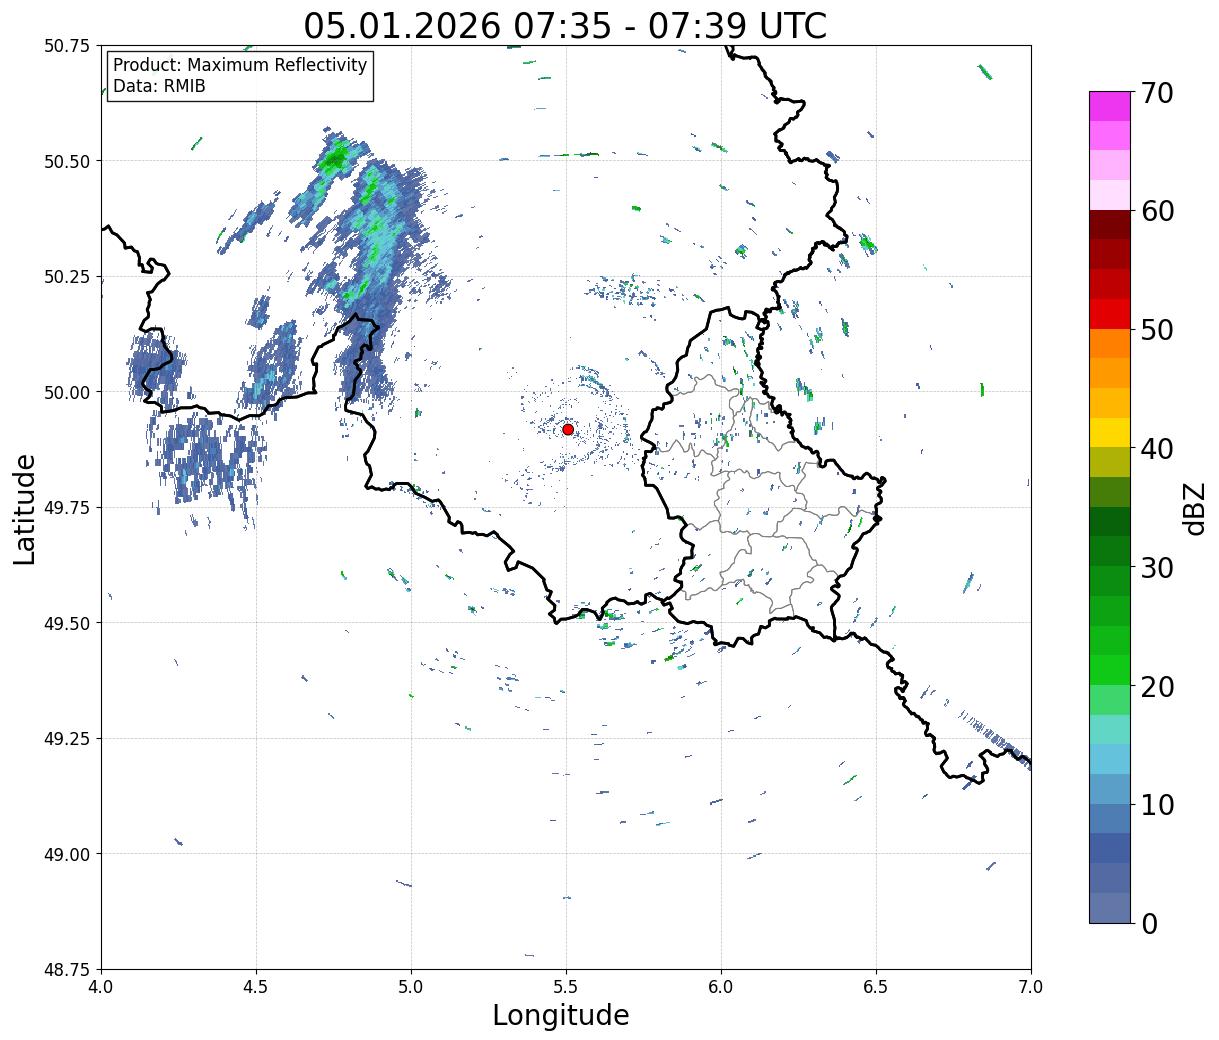Image resolution: width=1219 pixels, height=1040 pixels.
Task: Click the Longitude axis label
Action: (561, 1015)
